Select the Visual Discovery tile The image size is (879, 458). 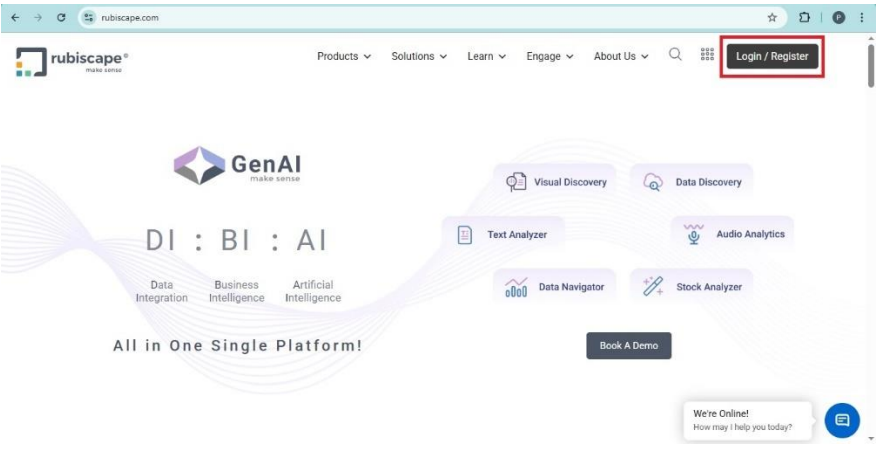[x=557, y=182]
